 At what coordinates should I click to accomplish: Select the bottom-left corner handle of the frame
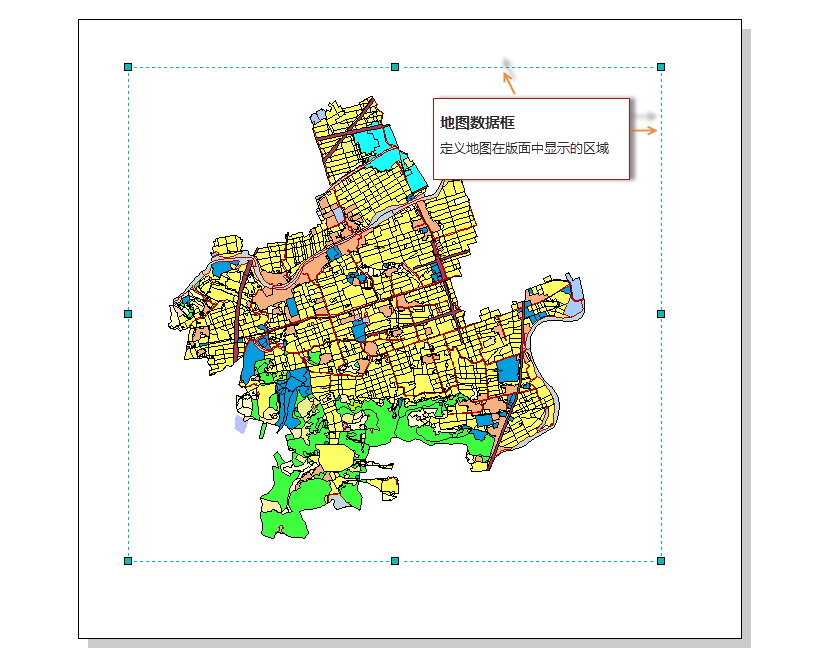(x=128, y=561)
